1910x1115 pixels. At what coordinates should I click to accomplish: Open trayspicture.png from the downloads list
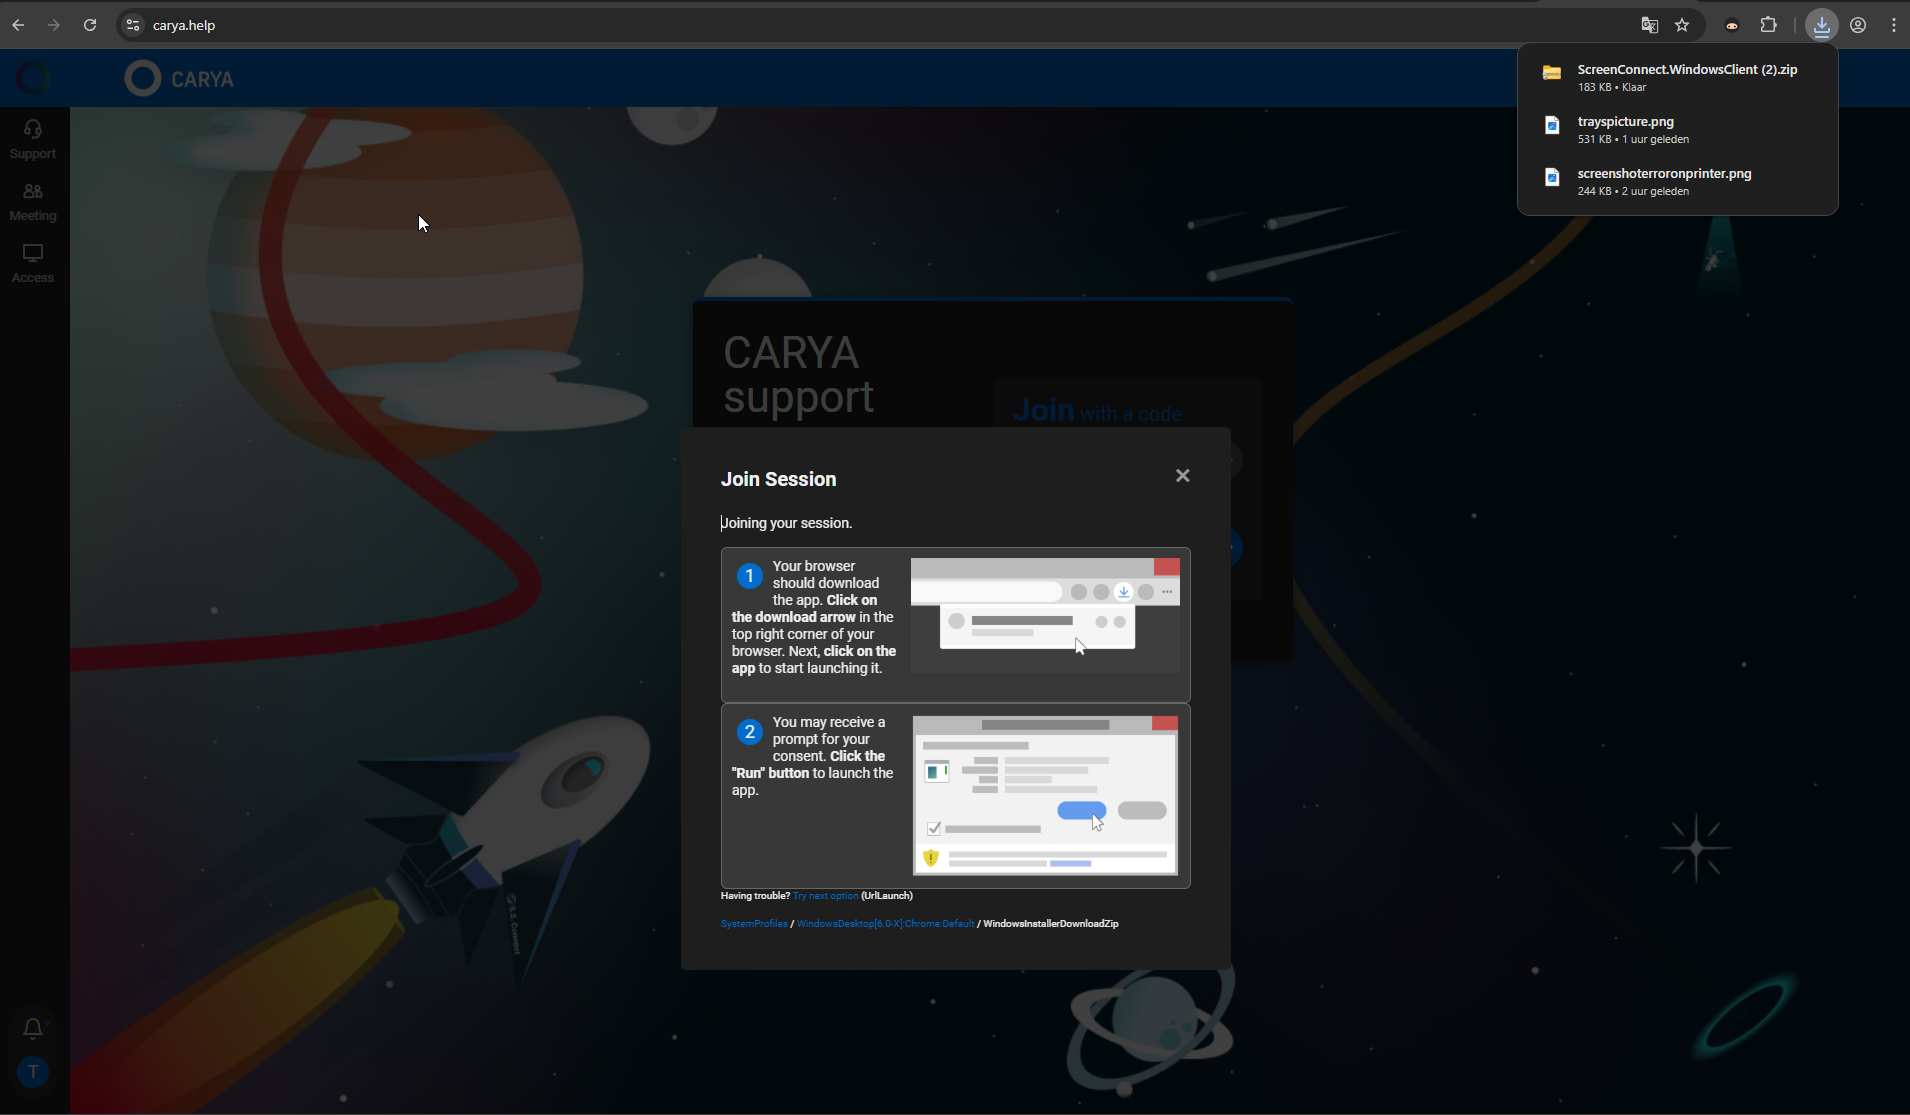[x=1678, y=129]
